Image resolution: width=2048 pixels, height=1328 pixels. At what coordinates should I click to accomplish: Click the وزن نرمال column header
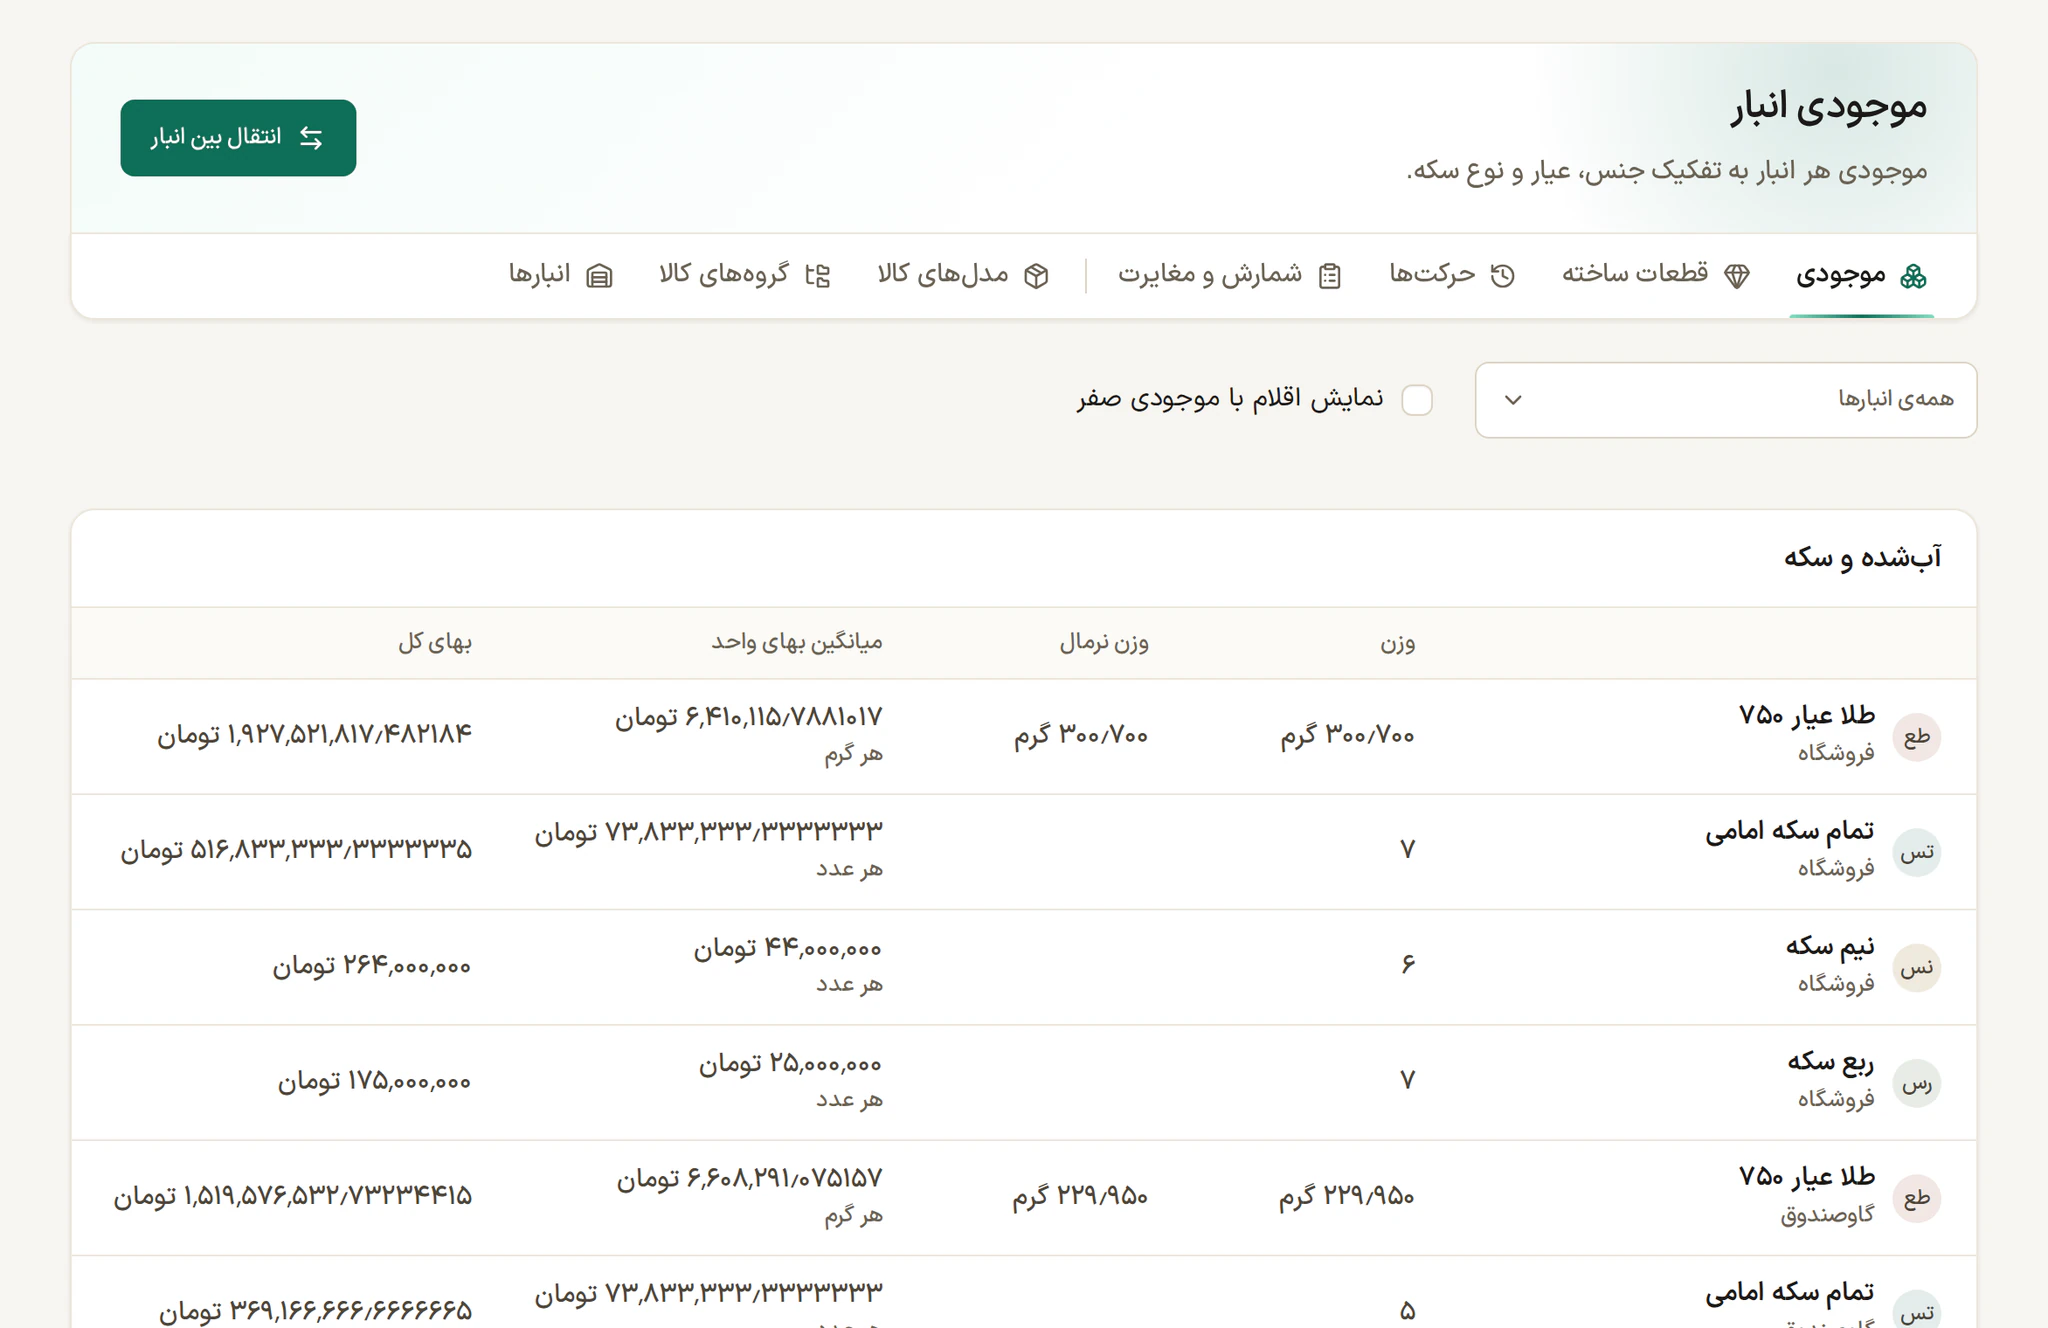[x=1104, y=643]
